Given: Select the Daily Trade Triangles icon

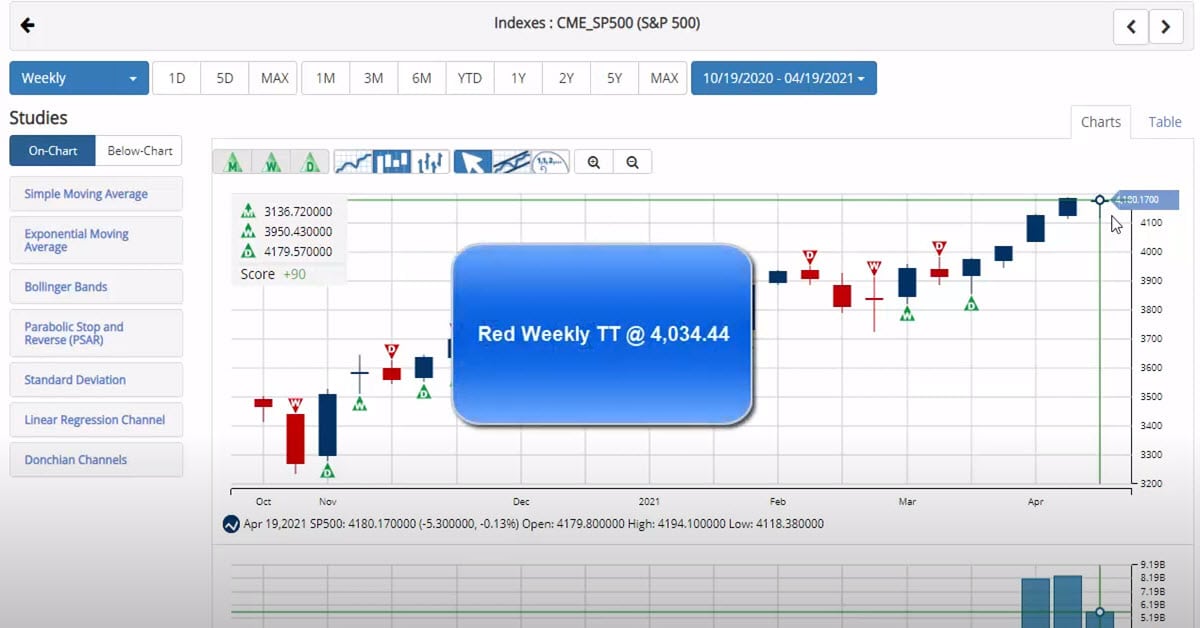Looking at the screenshot, I should point(311,161).
